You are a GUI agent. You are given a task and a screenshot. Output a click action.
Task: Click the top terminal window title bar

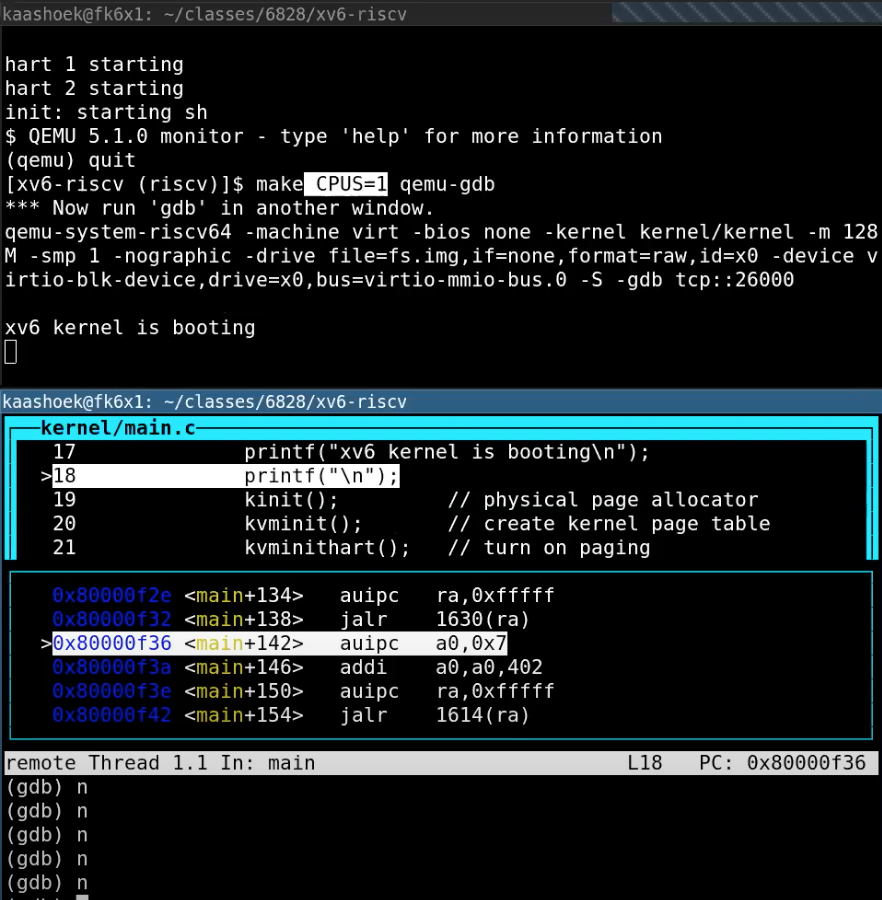click(x=300, y=13)
